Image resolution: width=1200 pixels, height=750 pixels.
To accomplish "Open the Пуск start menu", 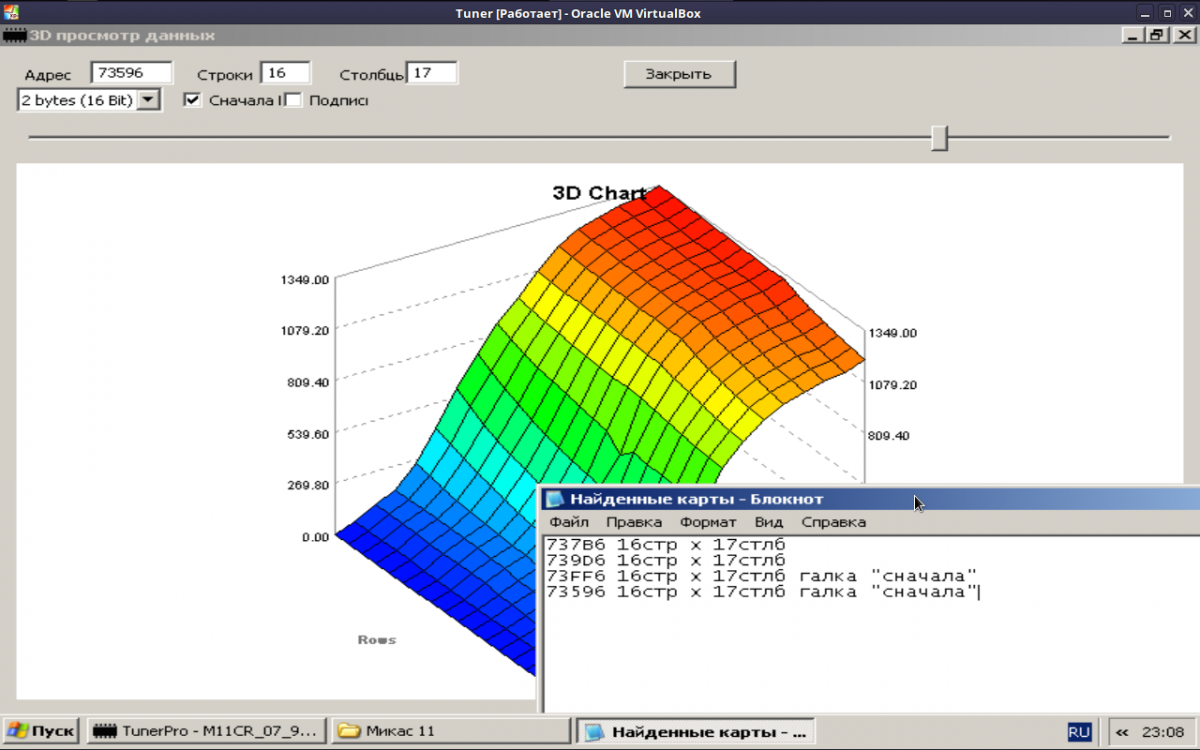I will tap(41, 731).
